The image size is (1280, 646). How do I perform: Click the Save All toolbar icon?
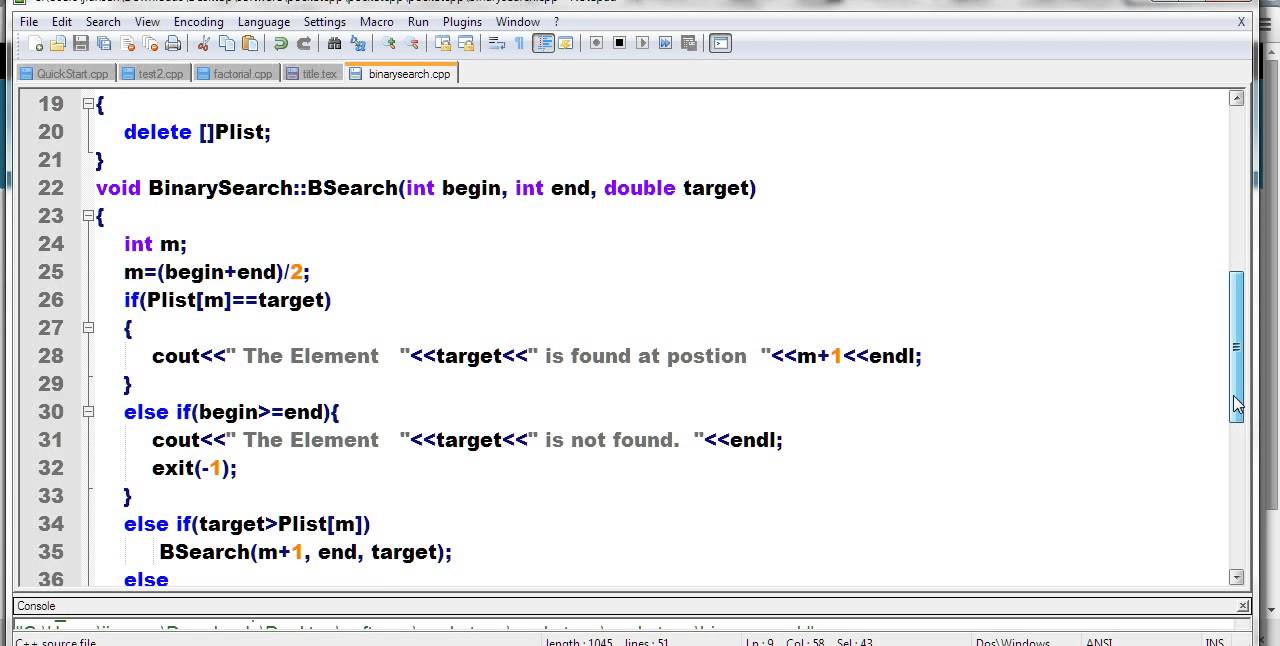point(104,43)
